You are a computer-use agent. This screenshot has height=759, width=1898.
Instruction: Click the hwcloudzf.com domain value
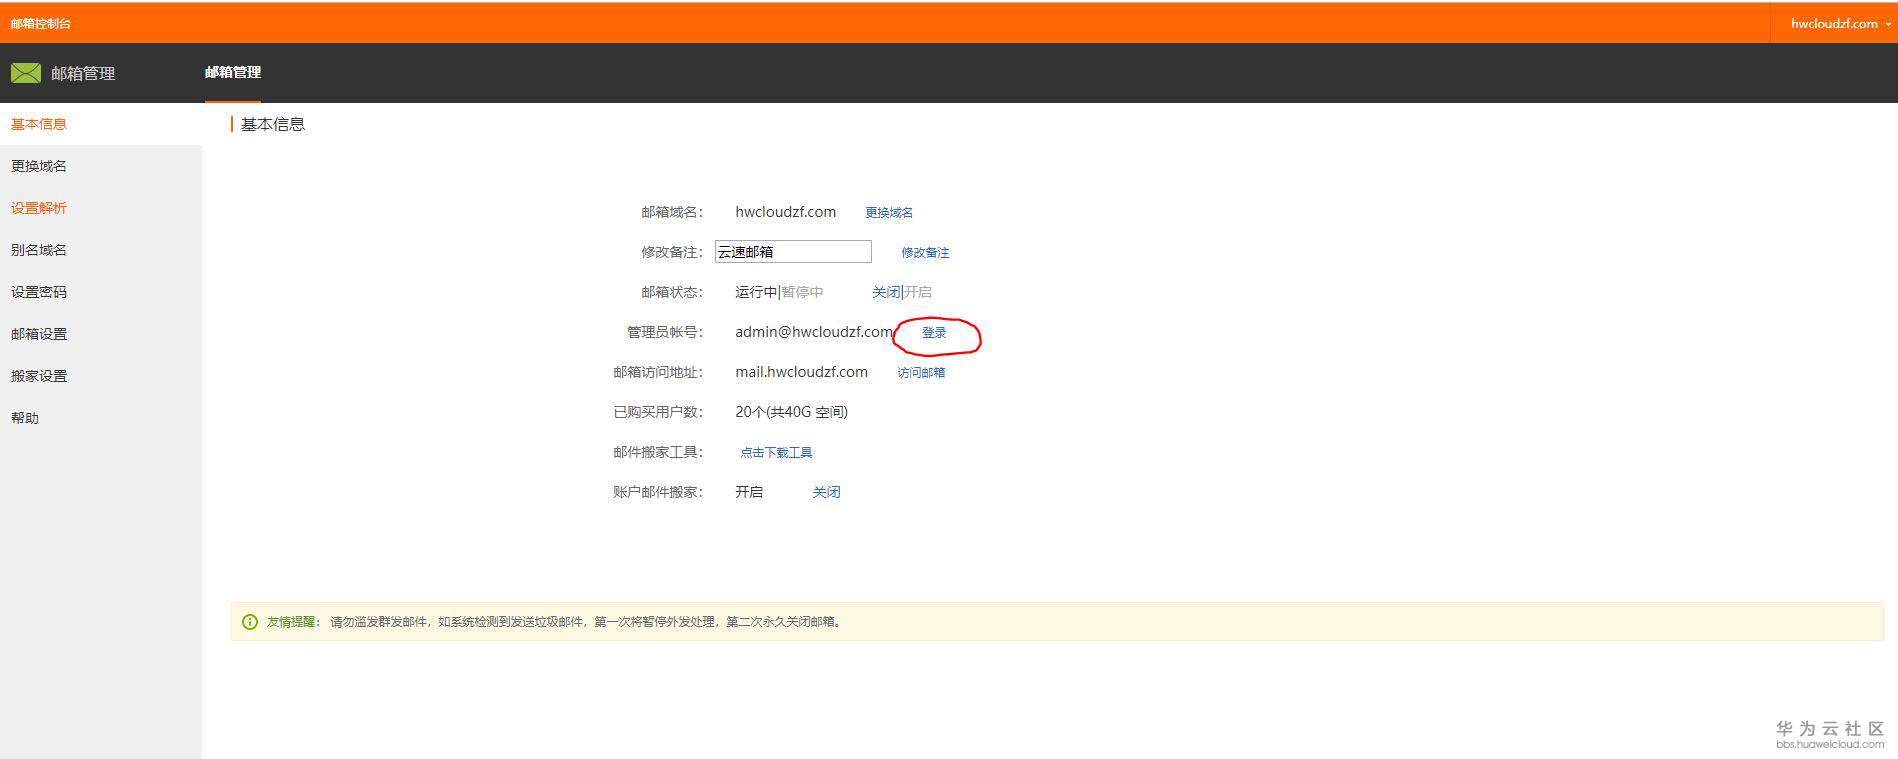click(x=786, y=212)
